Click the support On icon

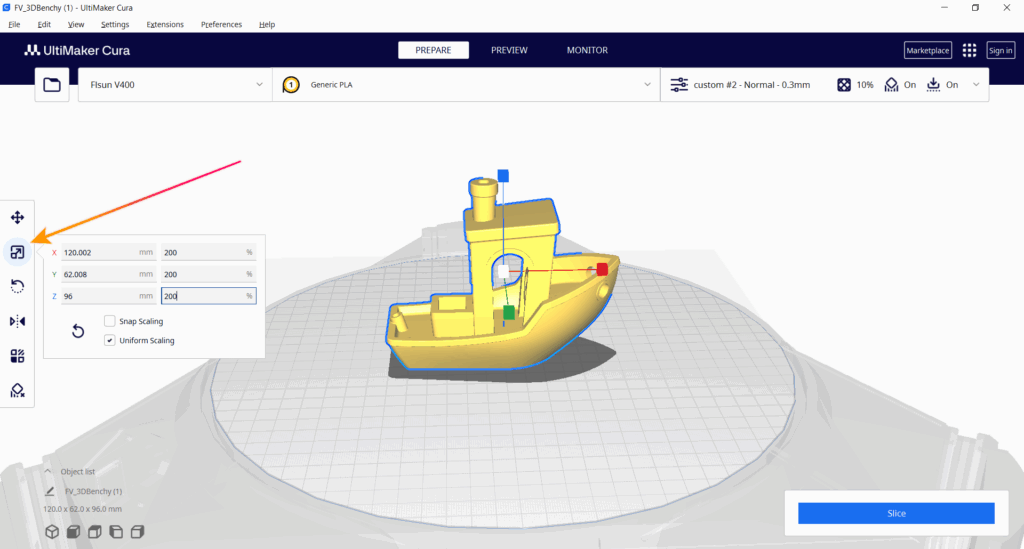(x=891, y=85)
